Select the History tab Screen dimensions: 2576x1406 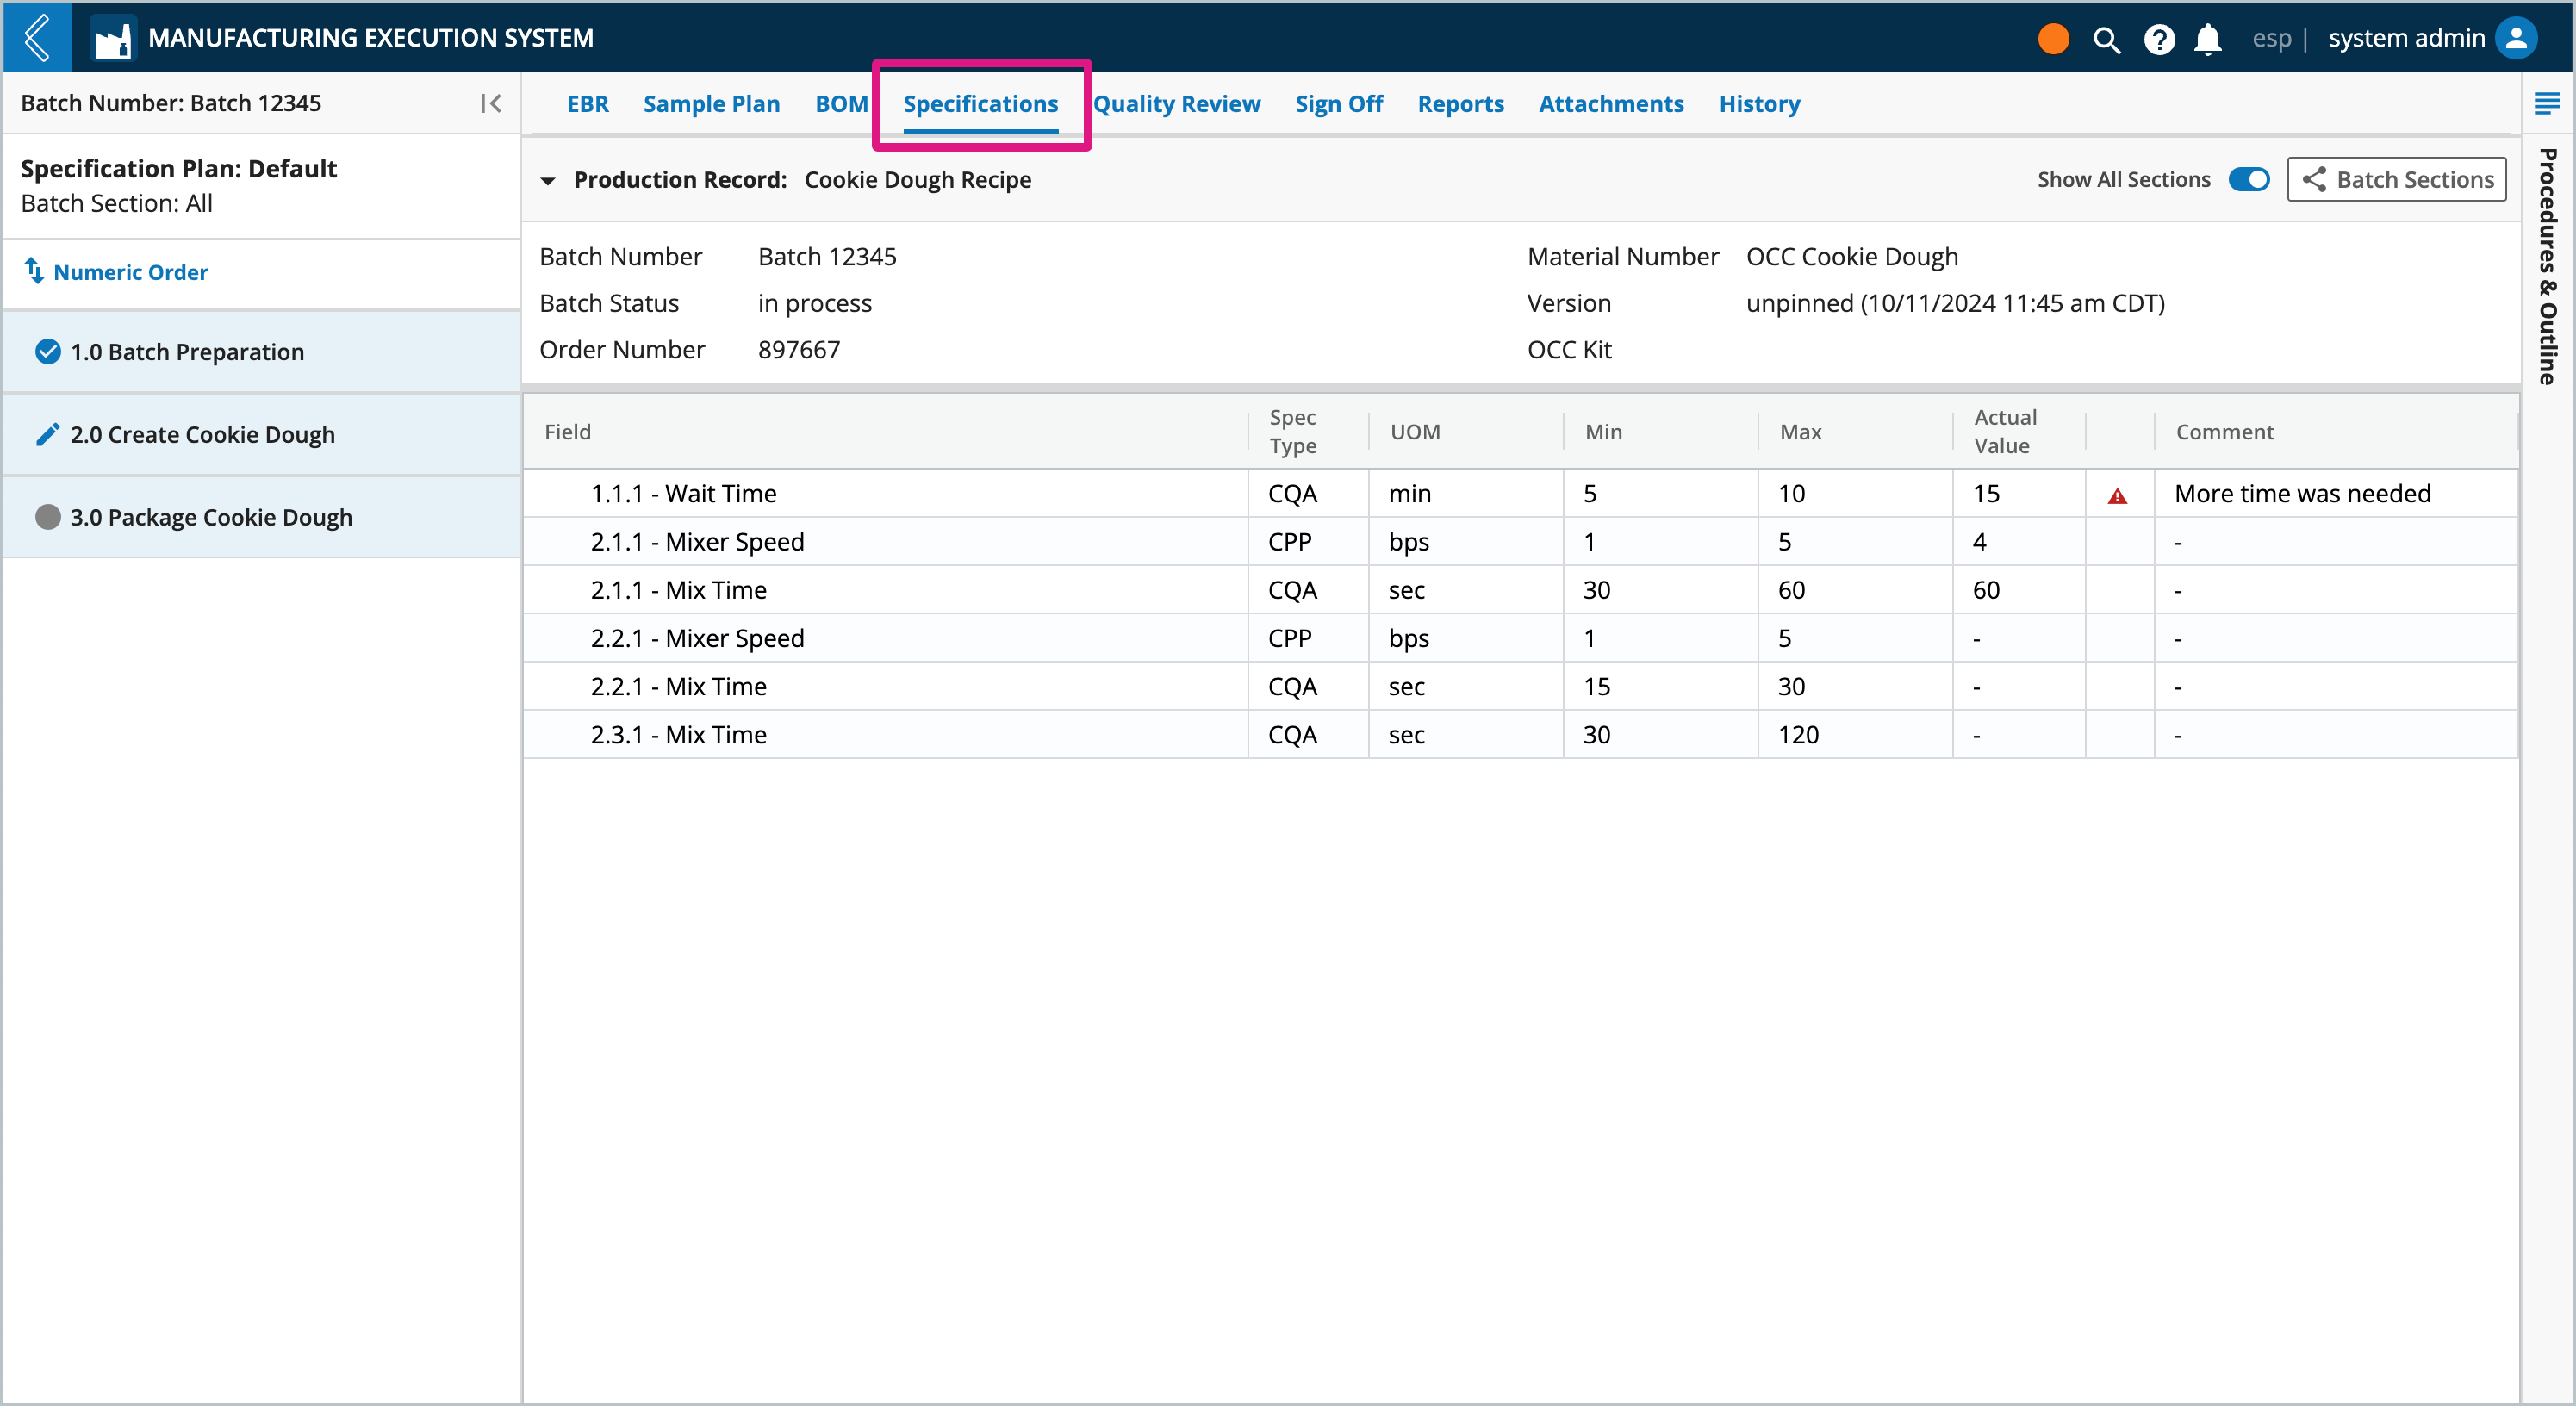tap(1758, 104)
